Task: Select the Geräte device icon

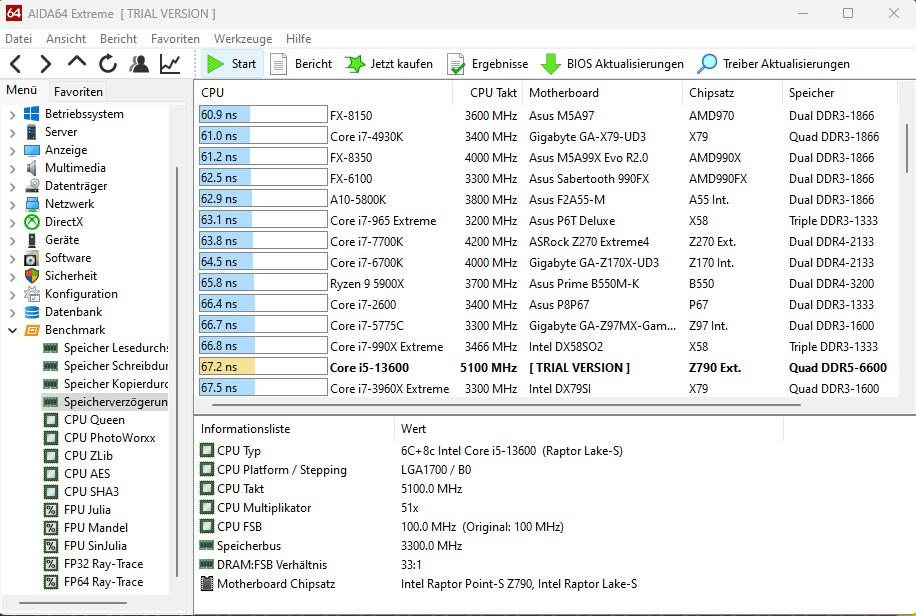Action: (x=32, y=240)
